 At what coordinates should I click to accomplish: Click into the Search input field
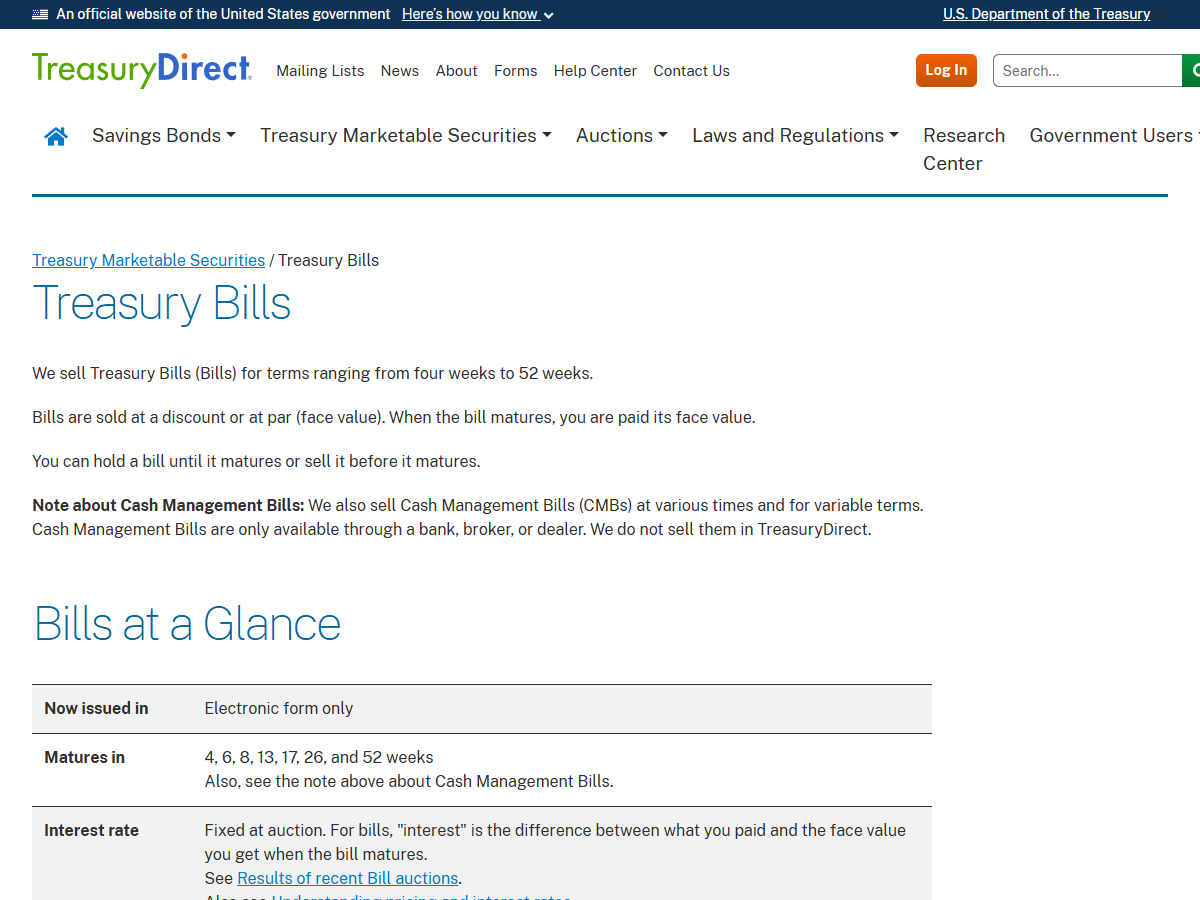coord(1088,71)
